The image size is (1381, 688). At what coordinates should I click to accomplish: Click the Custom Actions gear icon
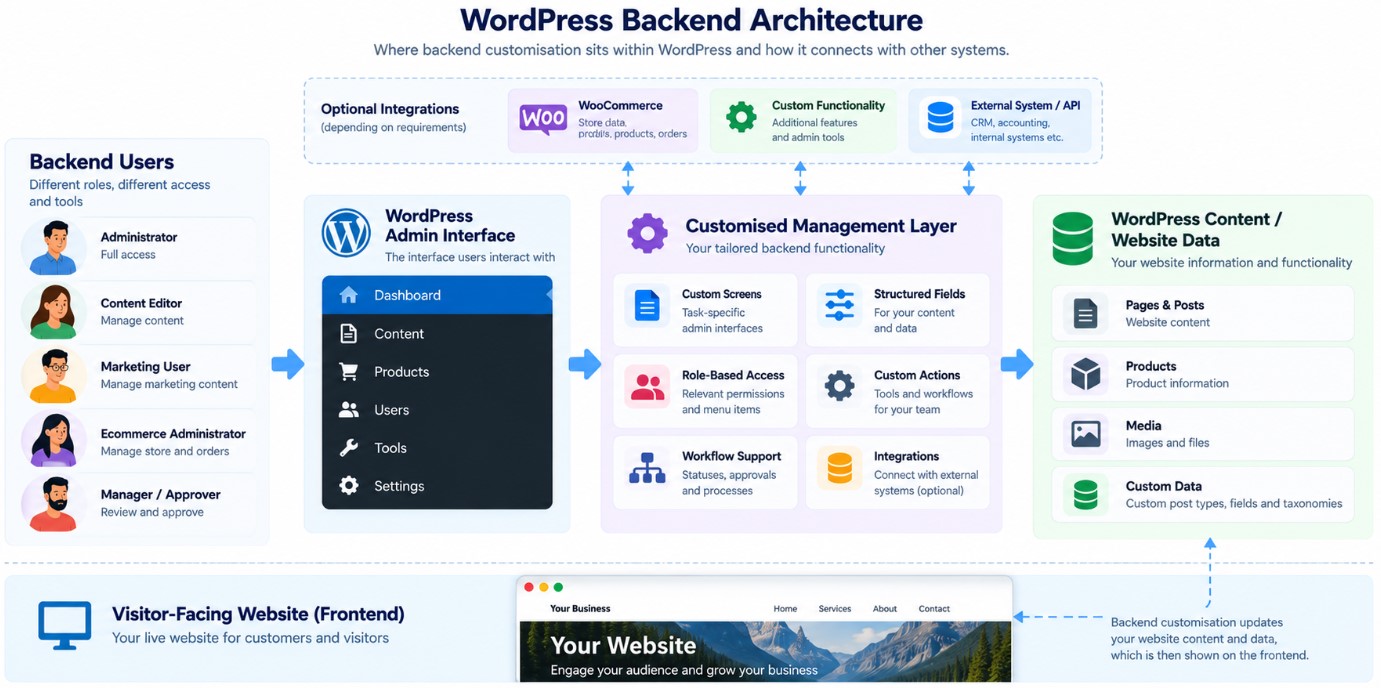pos(839,386)
